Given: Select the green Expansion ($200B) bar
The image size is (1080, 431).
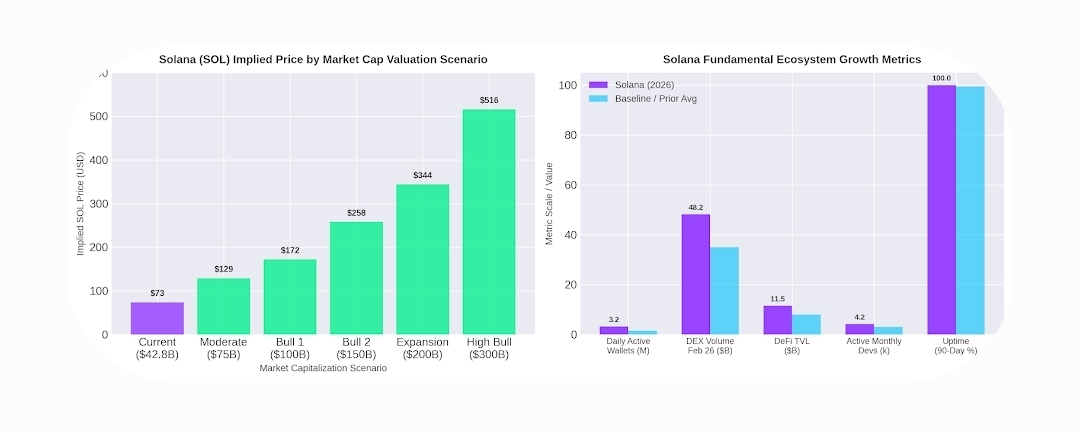Looking at the screenshot, I should click(422, 260).
